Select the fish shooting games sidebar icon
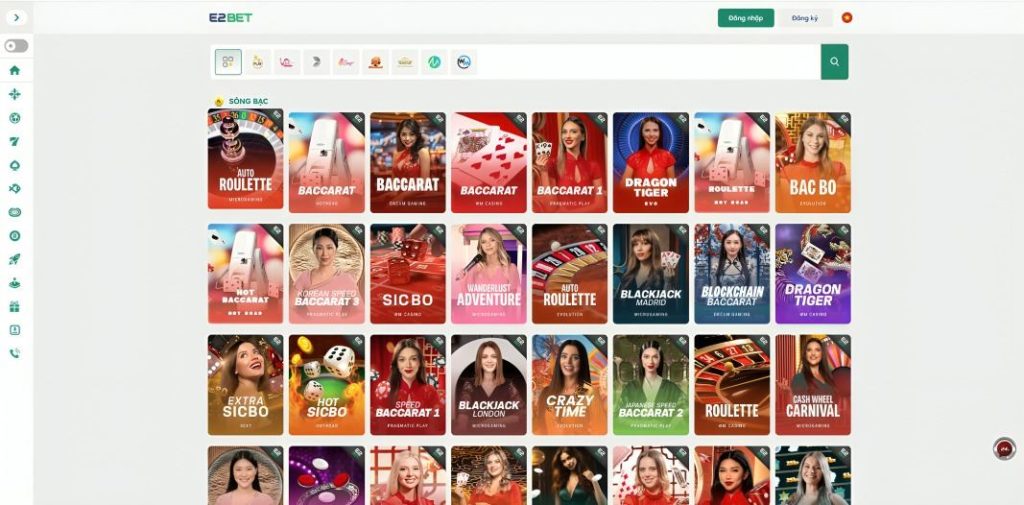The height and width of the screenshot is (505, 1024). 14,189
